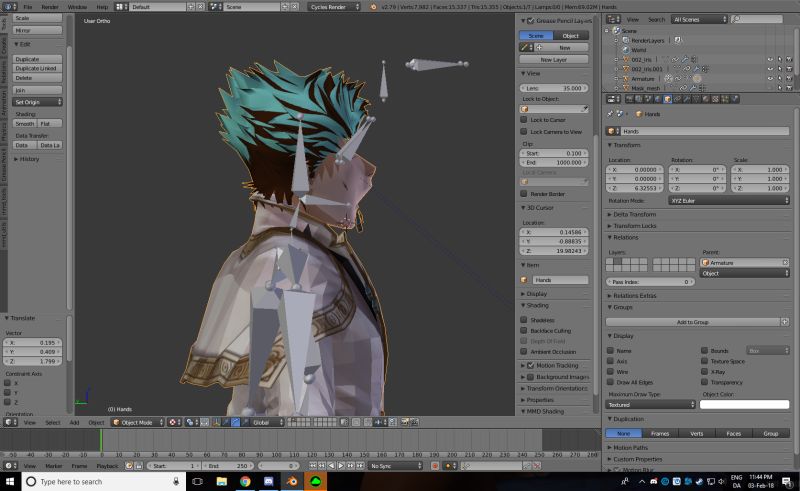Play the animation forward

[341, 465]
